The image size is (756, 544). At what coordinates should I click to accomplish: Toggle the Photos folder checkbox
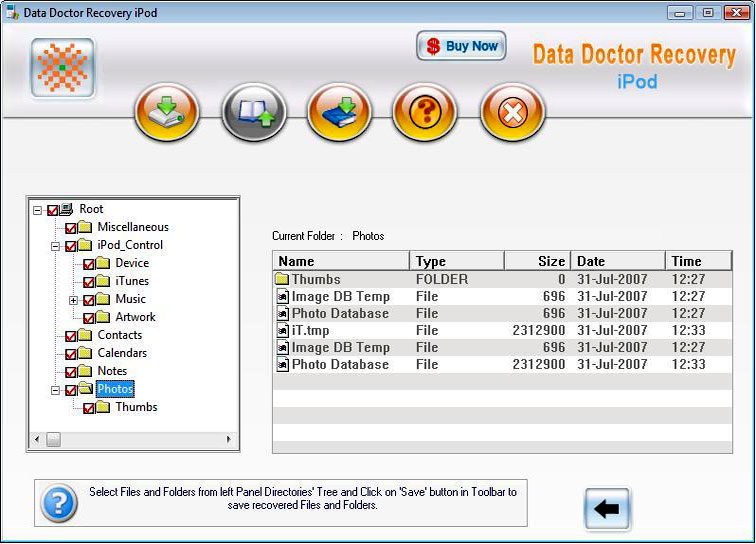pyautogui.click(x=70, y=390)
